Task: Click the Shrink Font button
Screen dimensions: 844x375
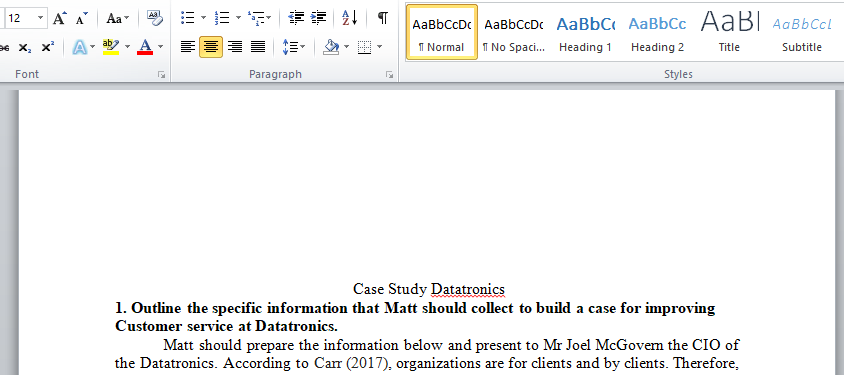Action: [81, 18]
